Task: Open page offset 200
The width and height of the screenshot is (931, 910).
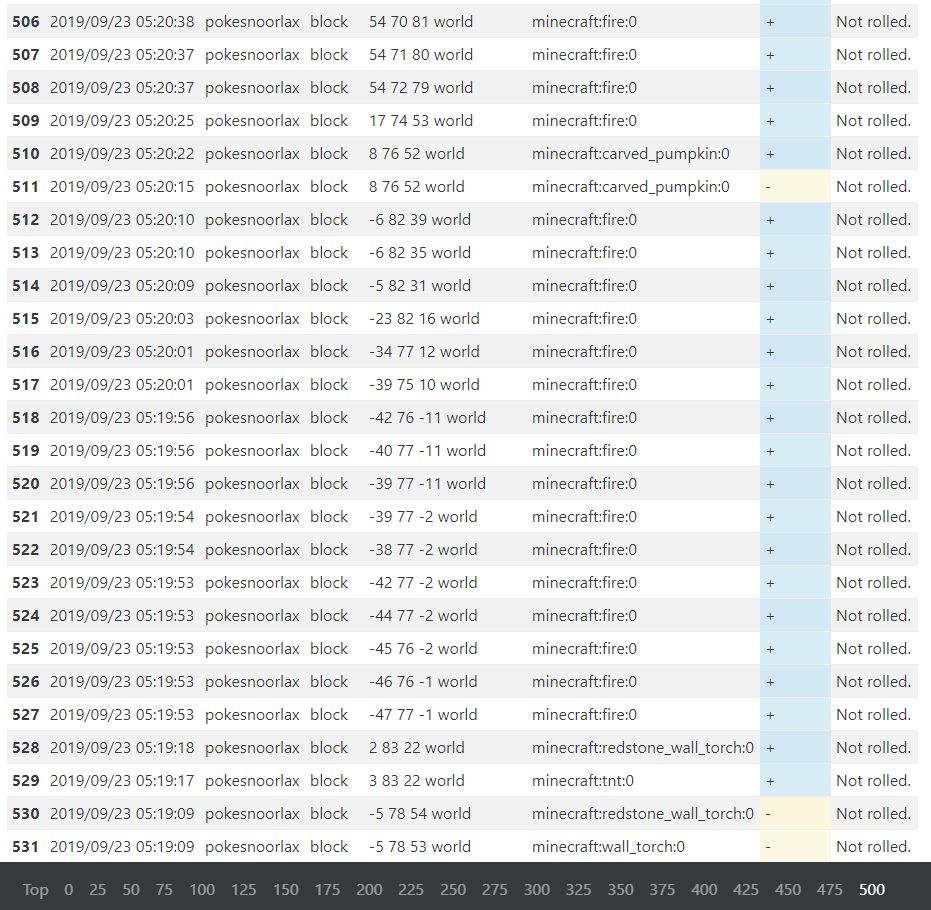Action: (369, 889)
